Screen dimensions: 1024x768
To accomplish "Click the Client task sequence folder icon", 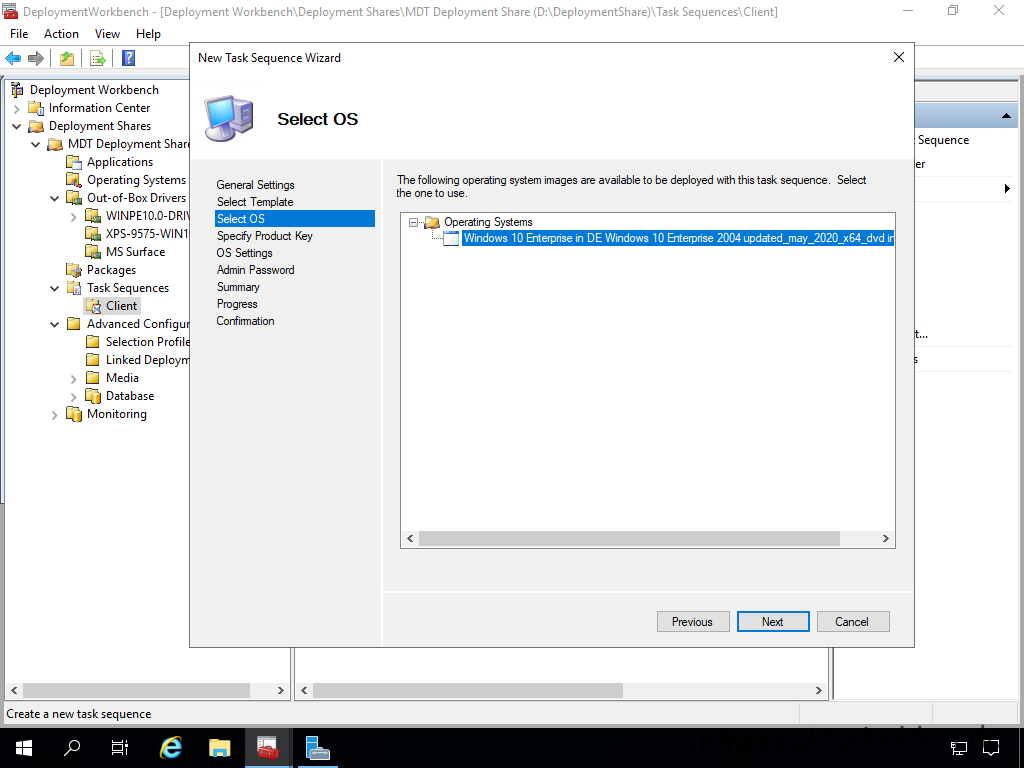I will click(93, 306).
